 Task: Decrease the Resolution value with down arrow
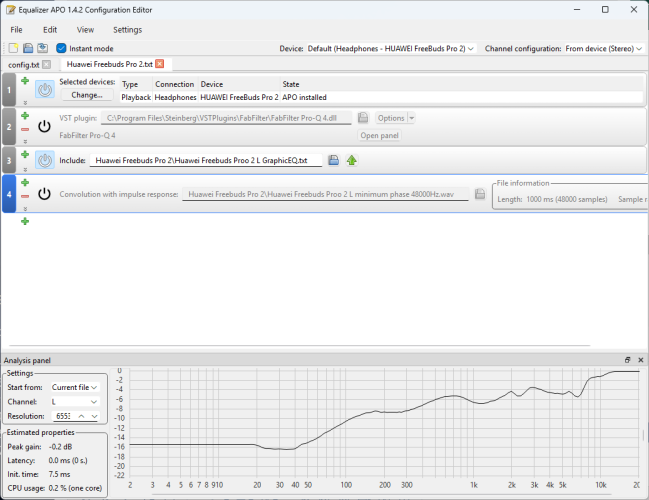94,416
